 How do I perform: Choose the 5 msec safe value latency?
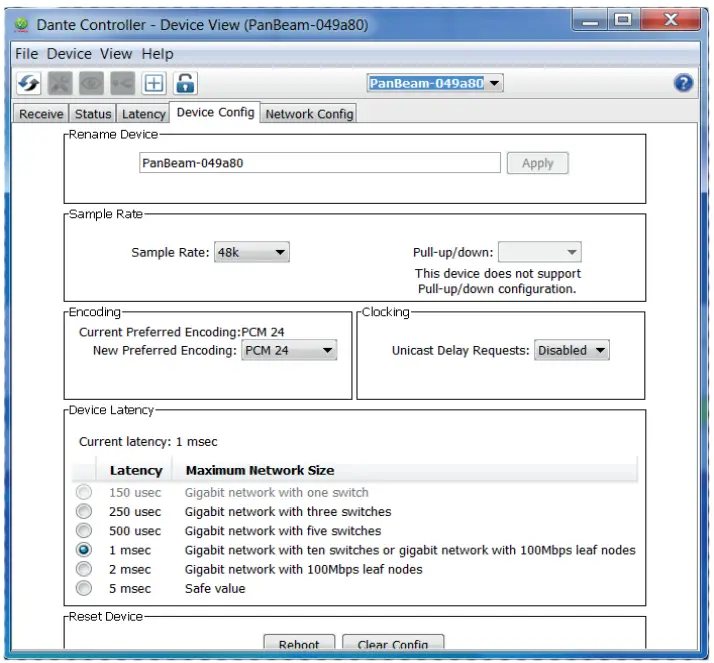point(84,589)
